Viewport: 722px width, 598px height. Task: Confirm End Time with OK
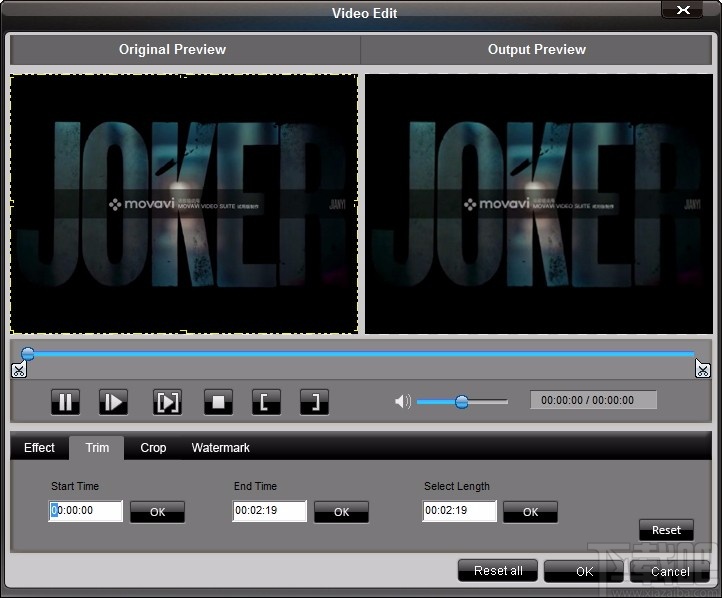341,512
